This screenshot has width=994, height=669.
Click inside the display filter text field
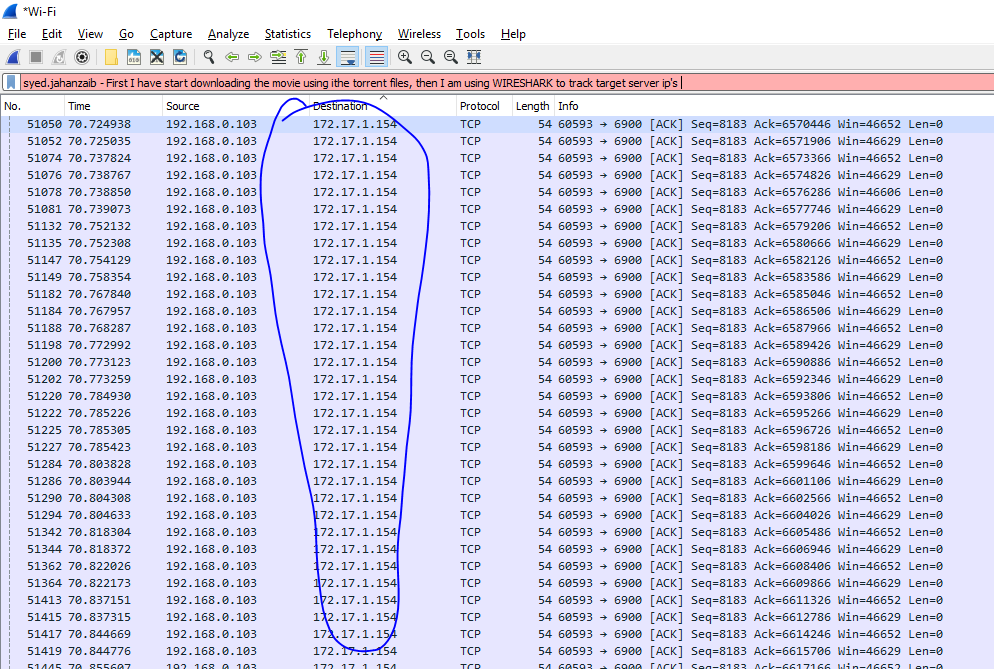coord(800,82)
